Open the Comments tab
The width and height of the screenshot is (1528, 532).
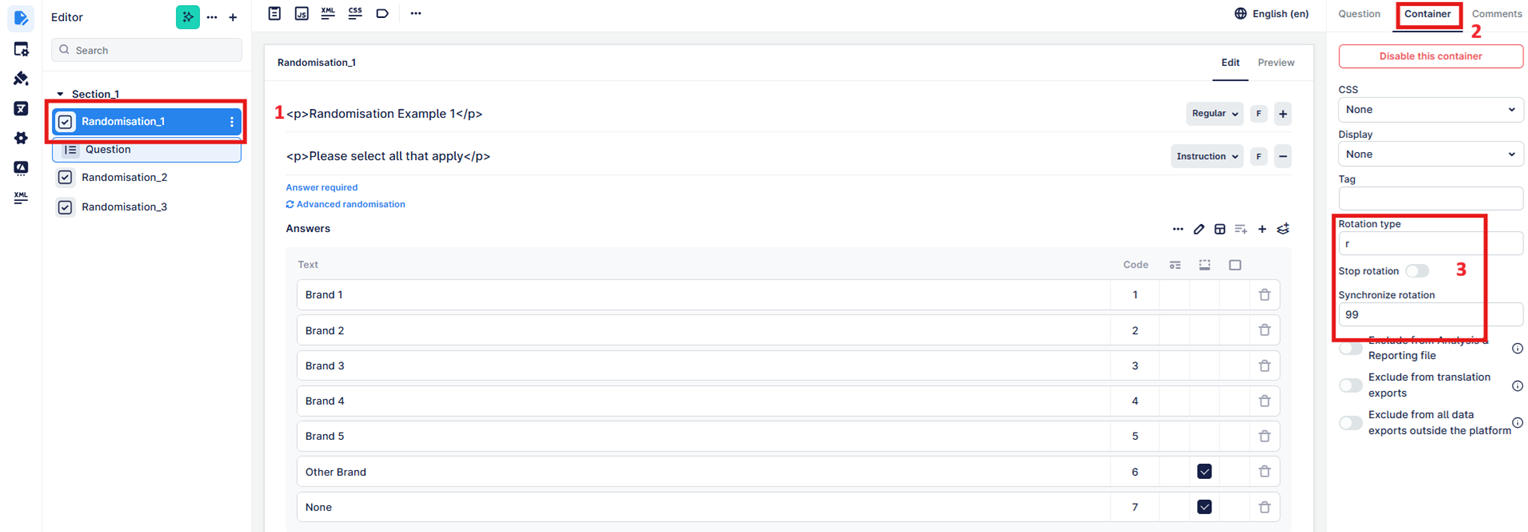click(x=1496, y=14)
